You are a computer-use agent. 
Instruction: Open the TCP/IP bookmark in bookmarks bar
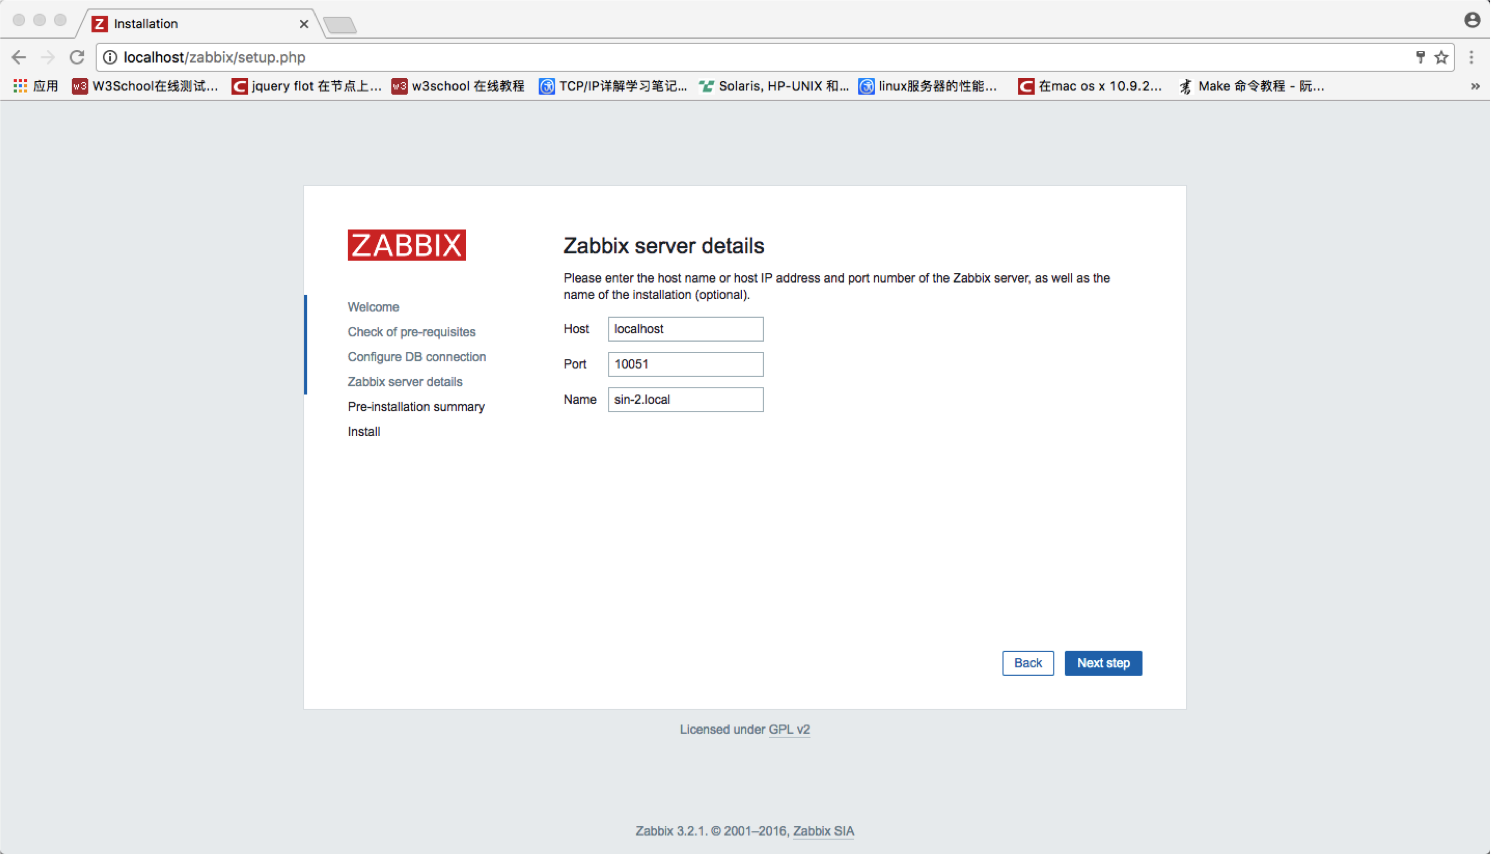click(x=613, y=86)
